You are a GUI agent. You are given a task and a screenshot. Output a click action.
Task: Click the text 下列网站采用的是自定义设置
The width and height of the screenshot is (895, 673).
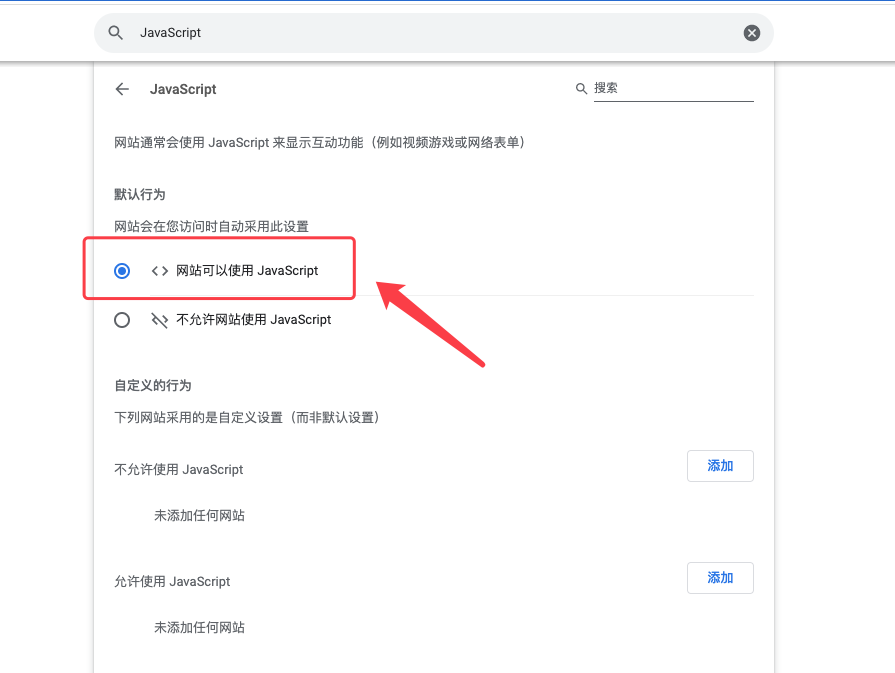click(x=247, y=417)
